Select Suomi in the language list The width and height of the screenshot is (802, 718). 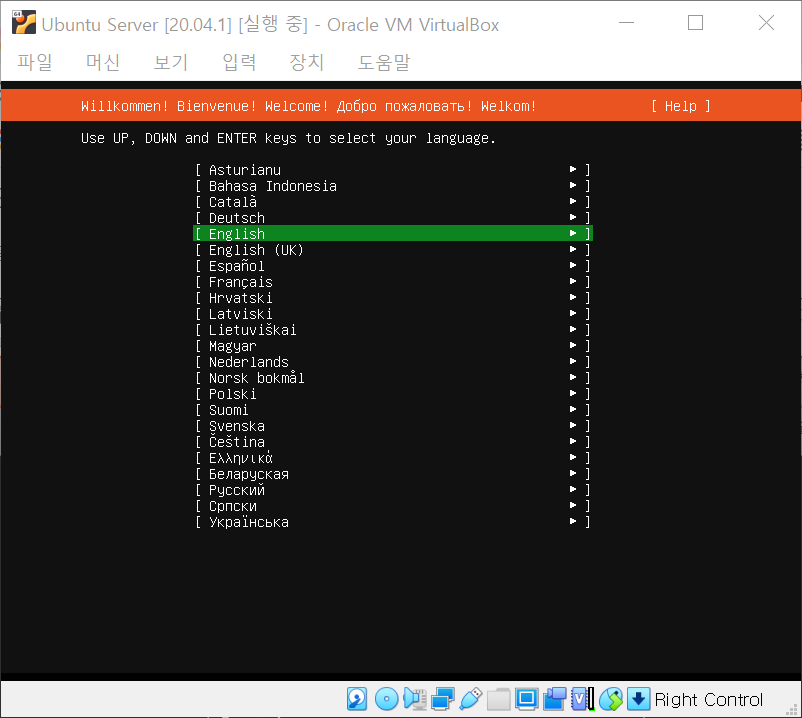393,410
